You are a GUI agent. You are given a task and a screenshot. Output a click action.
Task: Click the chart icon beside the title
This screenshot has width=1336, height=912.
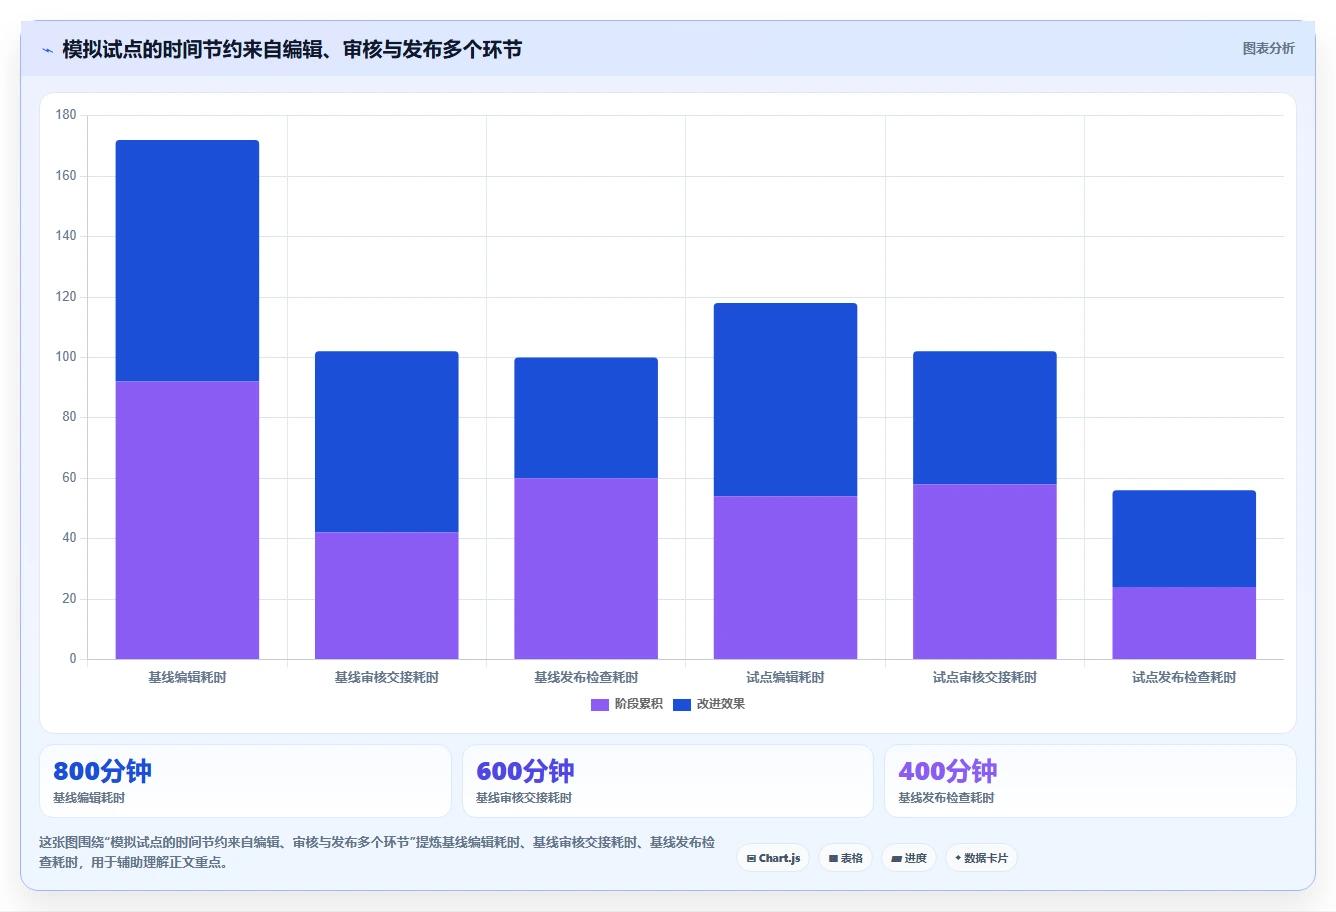(x=47, y=50)
